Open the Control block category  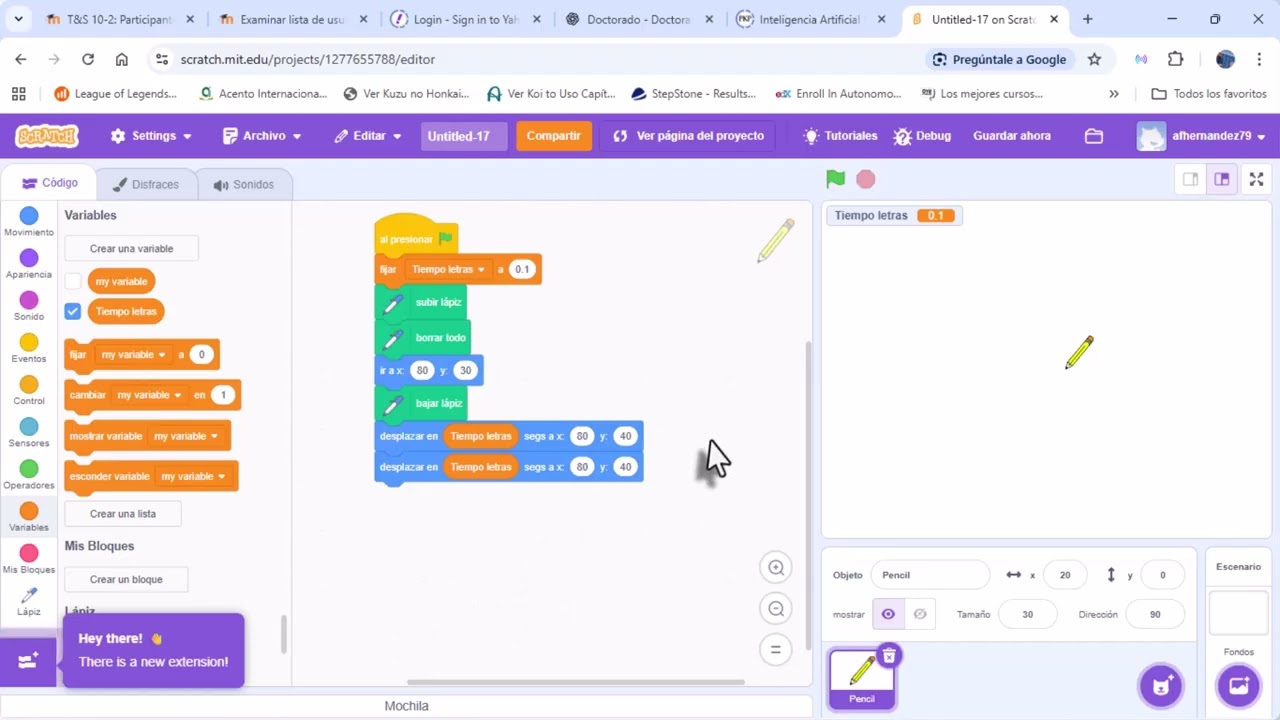coord(29,390)
